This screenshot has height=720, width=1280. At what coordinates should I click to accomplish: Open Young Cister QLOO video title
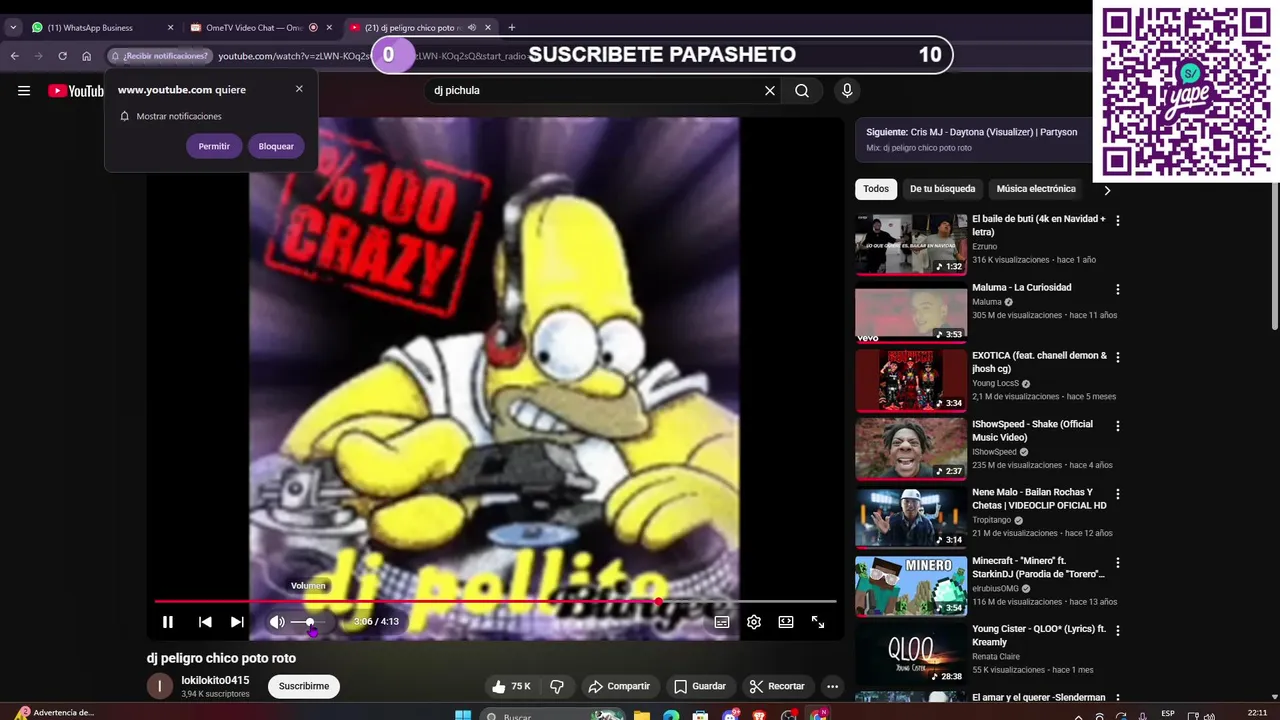tap(1039, 636)
